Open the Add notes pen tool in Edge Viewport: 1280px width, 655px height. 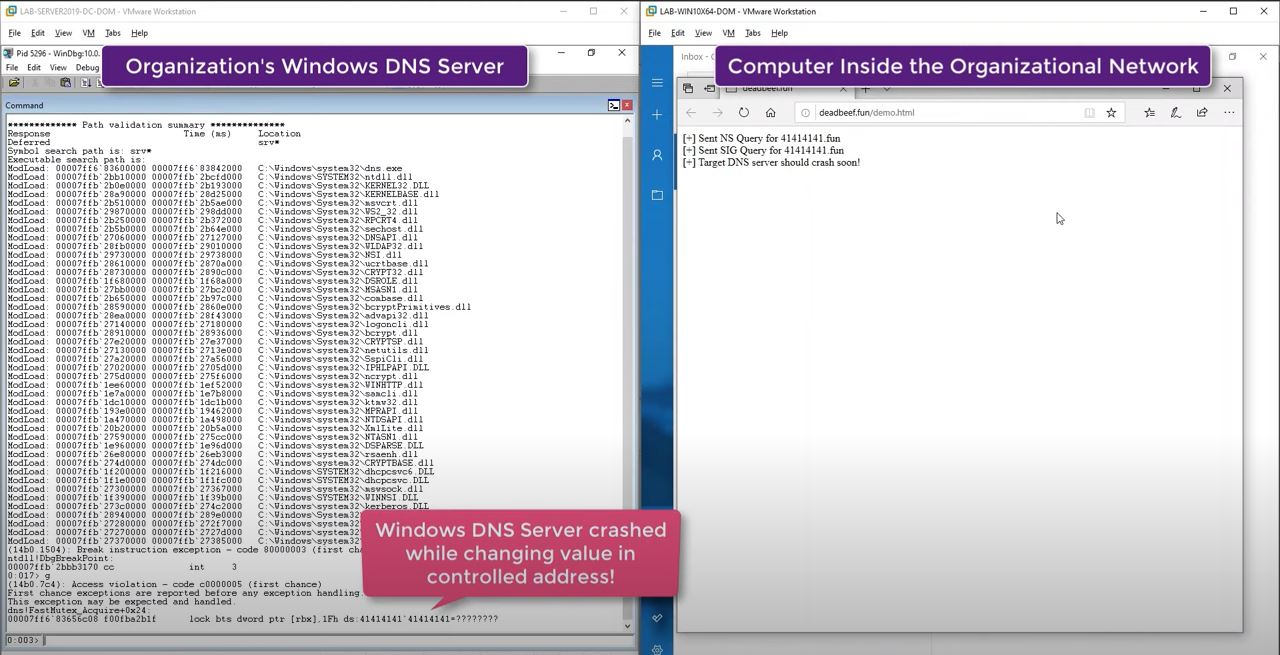coord(1176,113)
